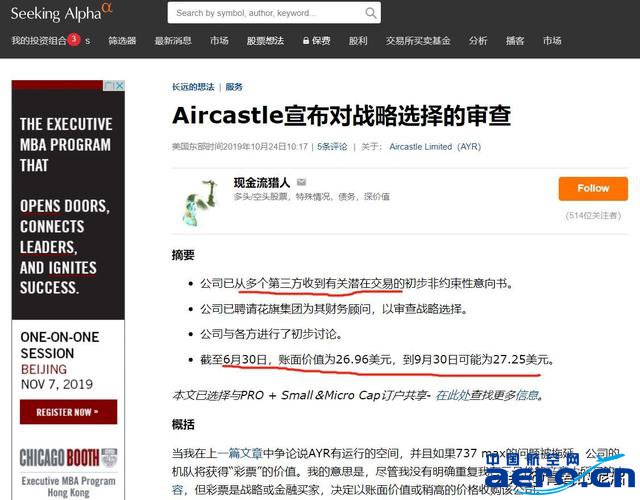Open the author avatar image
This screenshot has height=500, width=640.
(200, 202)
